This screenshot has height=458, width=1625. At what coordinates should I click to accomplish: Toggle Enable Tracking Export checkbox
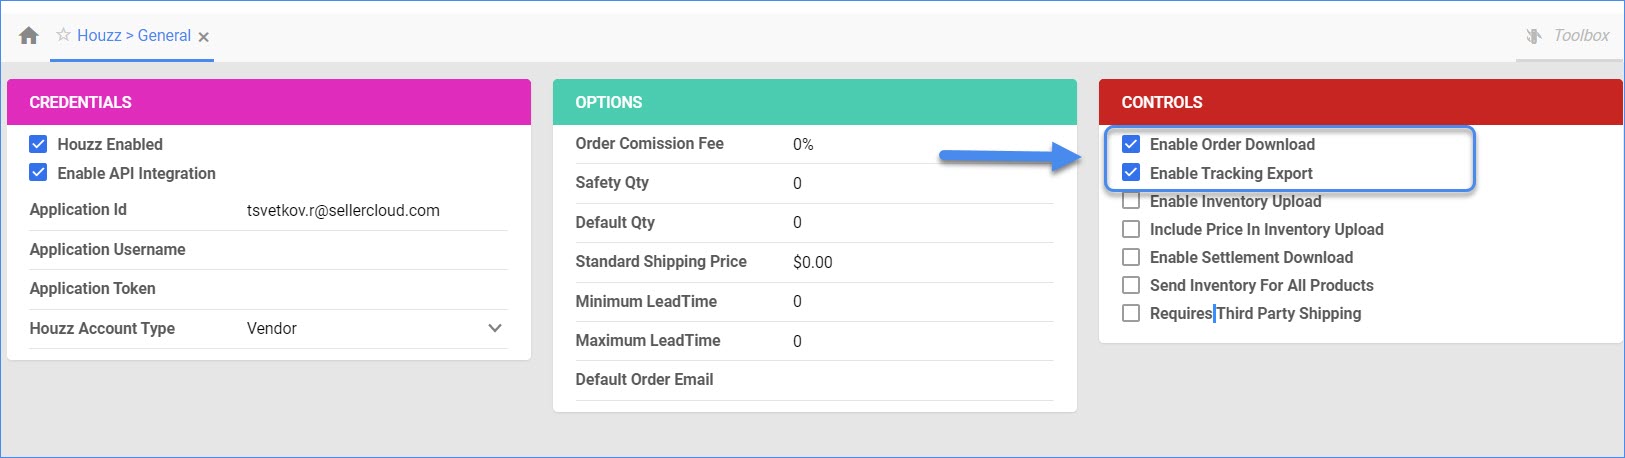pos(1131,172)
